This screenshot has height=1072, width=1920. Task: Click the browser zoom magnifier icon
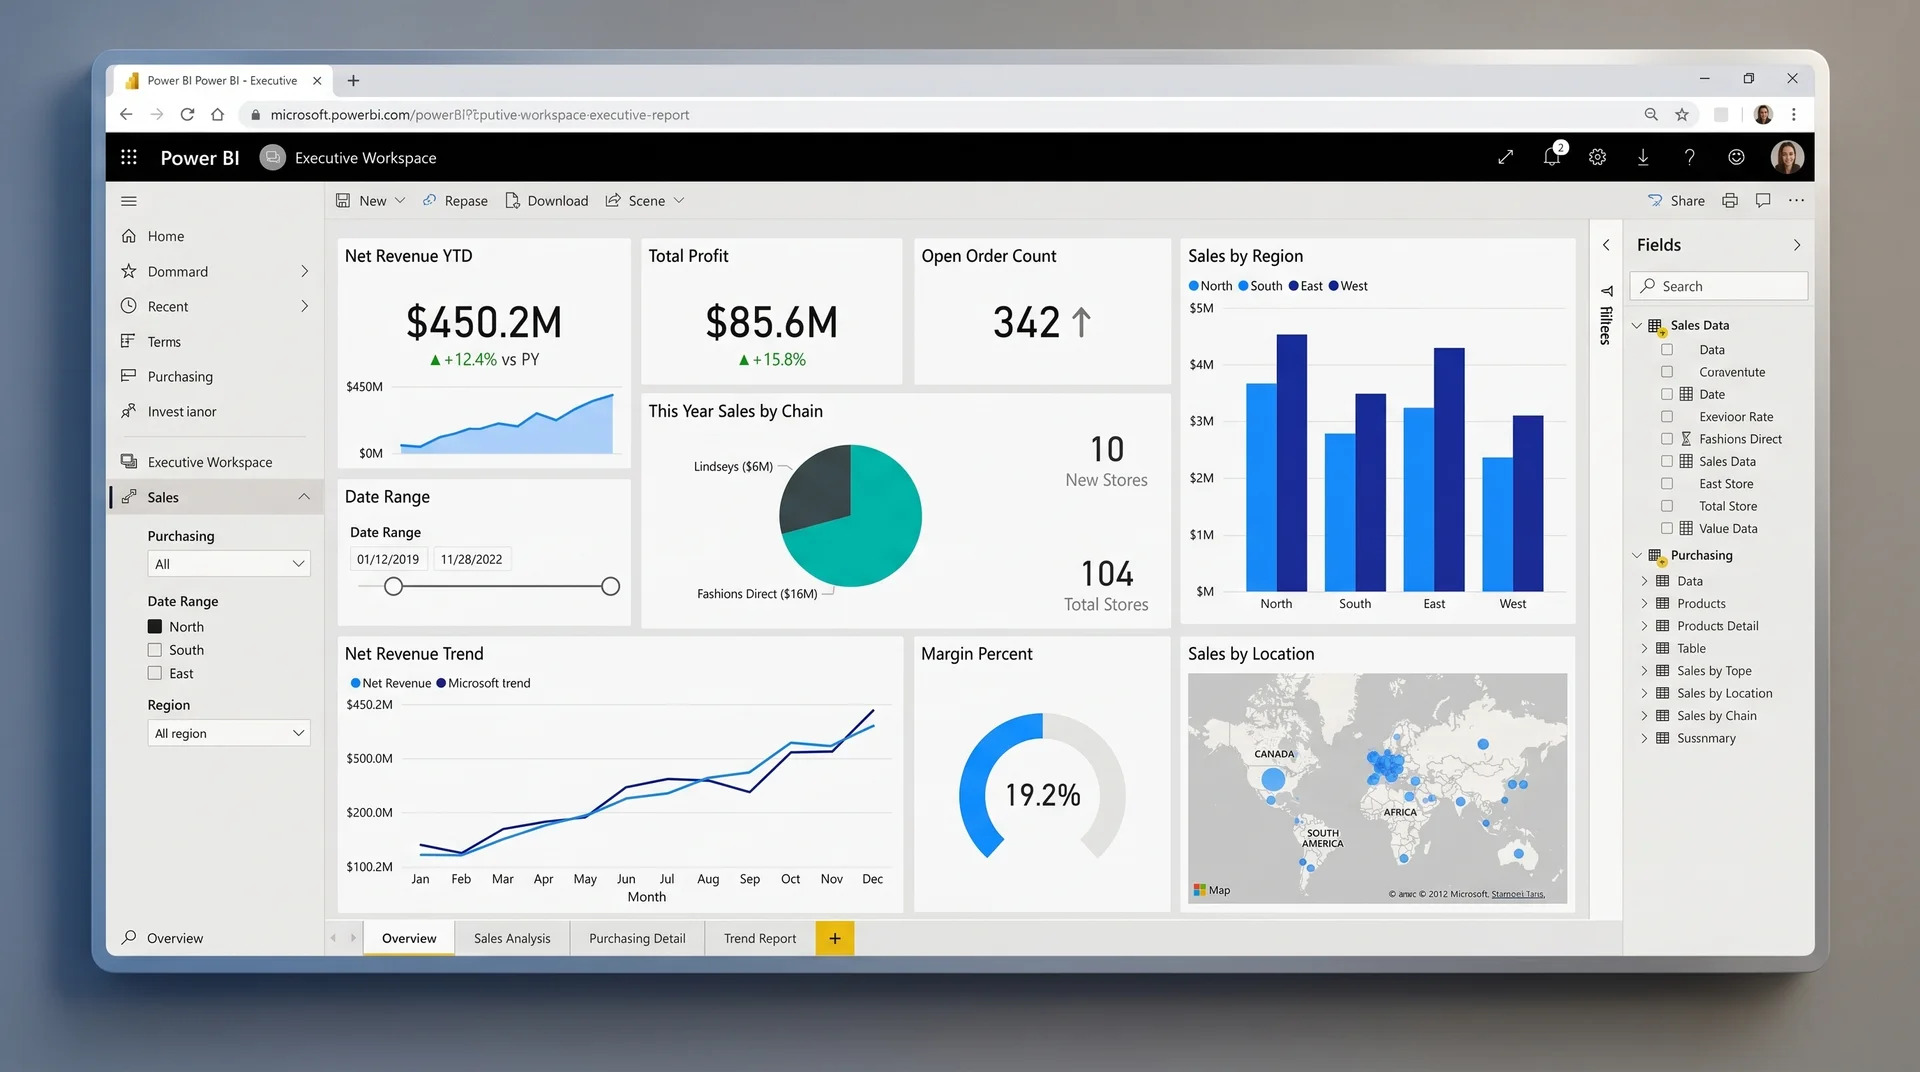click(1651, 115)
